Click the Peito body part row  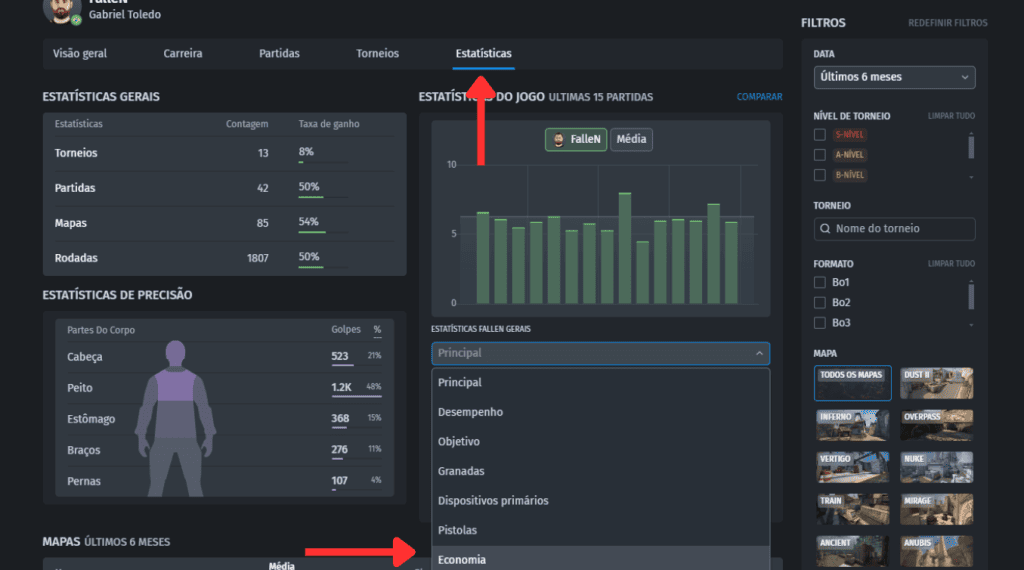[x=224, y=388]
